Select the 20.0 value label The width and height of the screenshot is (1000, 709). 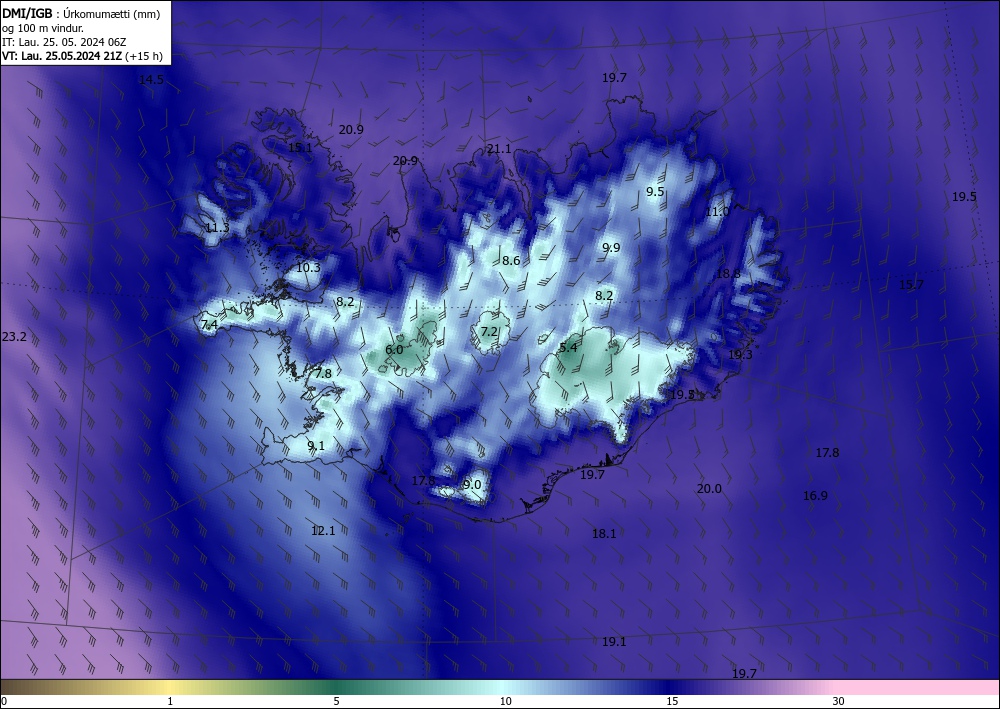(709, 488)
